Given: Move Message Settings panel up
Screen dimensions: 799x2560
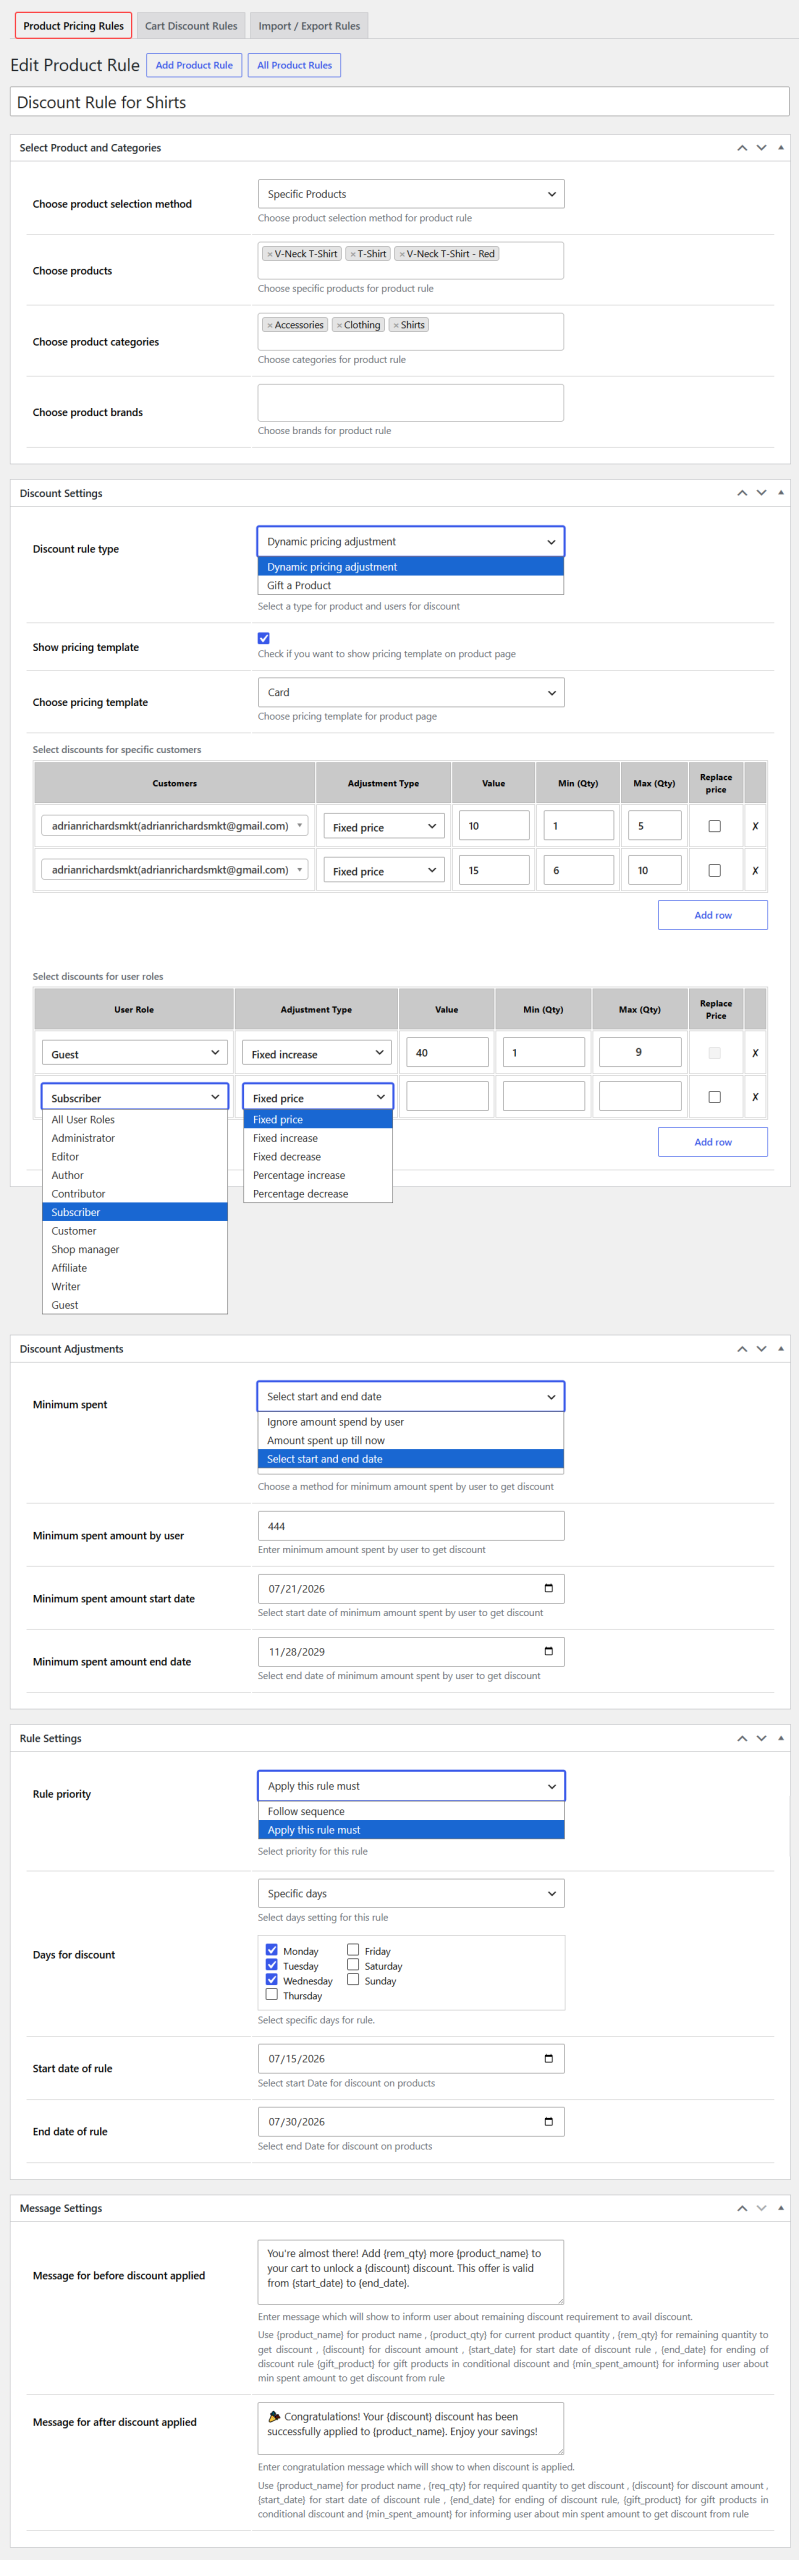Looking at the screenshot, I should click(742, 2208).
